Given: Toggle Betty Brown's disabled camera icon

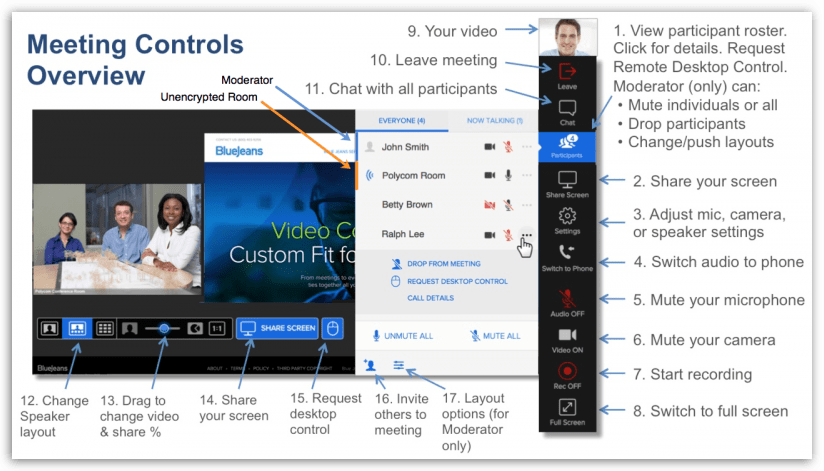Looking at the screenshot, I should pos(490,204).
